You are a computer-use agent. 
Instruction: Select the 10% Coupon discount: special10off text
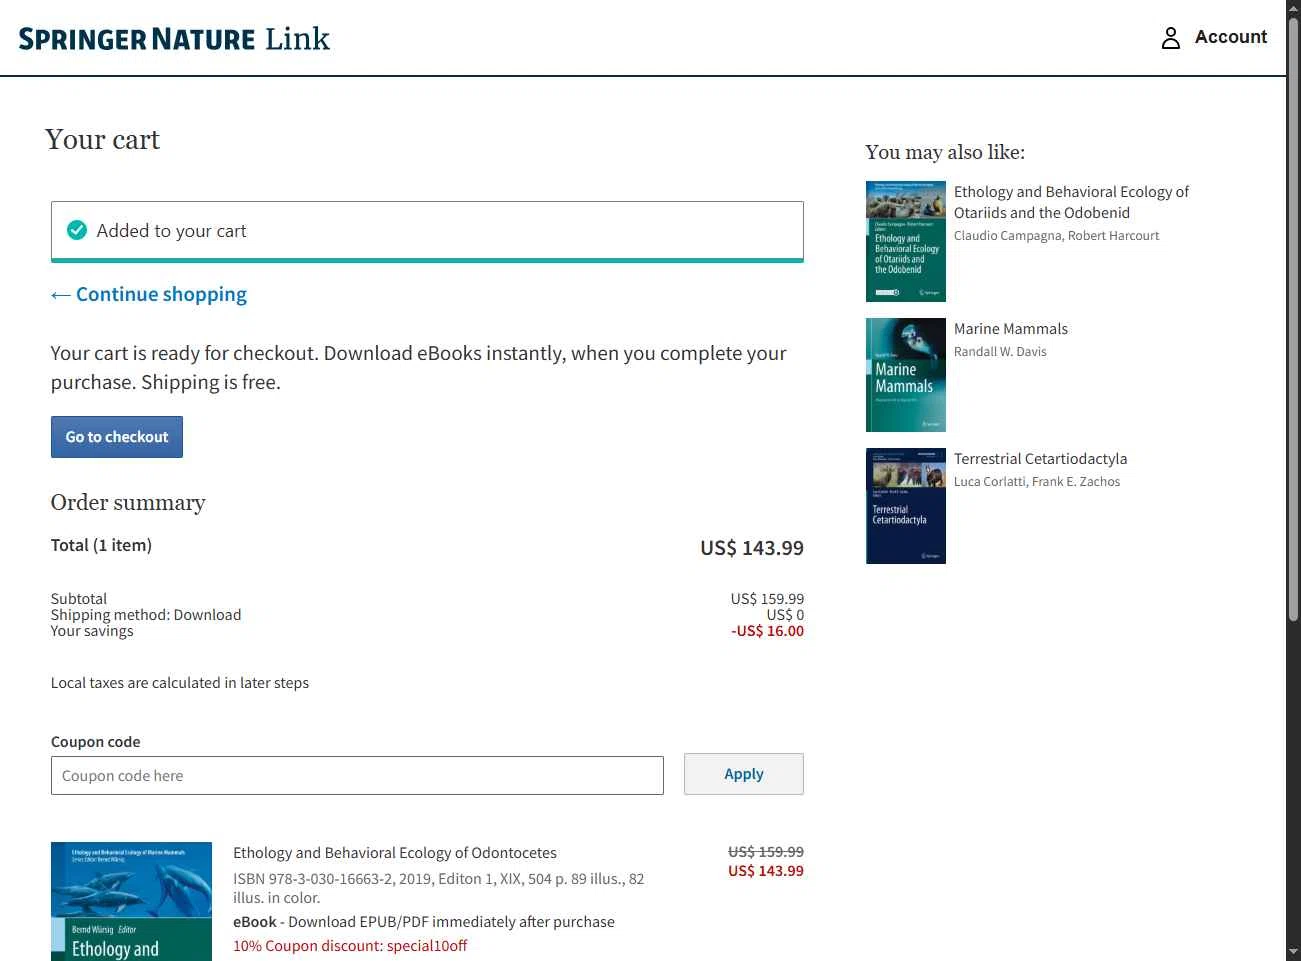point(350,946)
